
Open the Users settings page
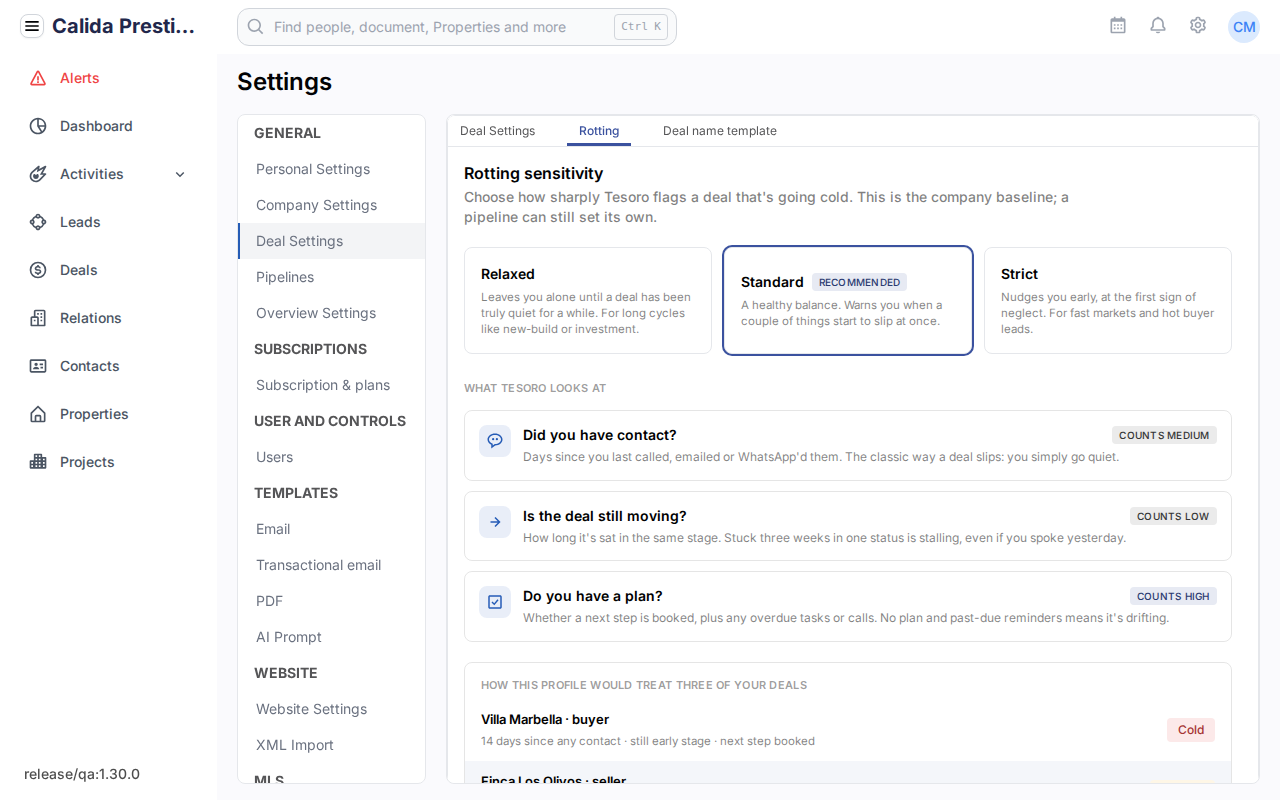[332, 457]
